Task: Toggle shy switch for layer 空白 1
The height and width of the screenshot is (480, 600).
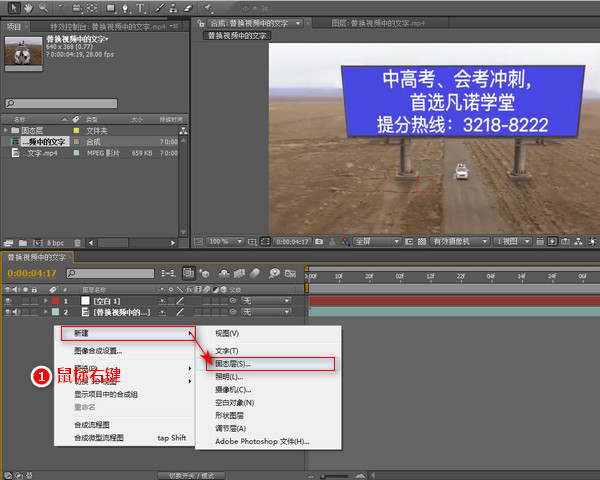Action: coord(163,301)
